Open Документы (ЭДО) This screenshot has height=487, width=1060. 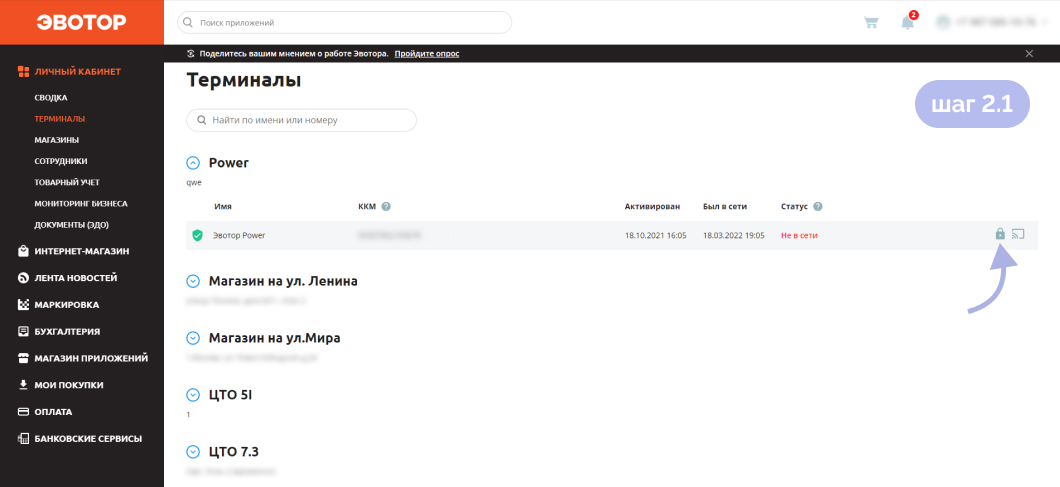72,225
